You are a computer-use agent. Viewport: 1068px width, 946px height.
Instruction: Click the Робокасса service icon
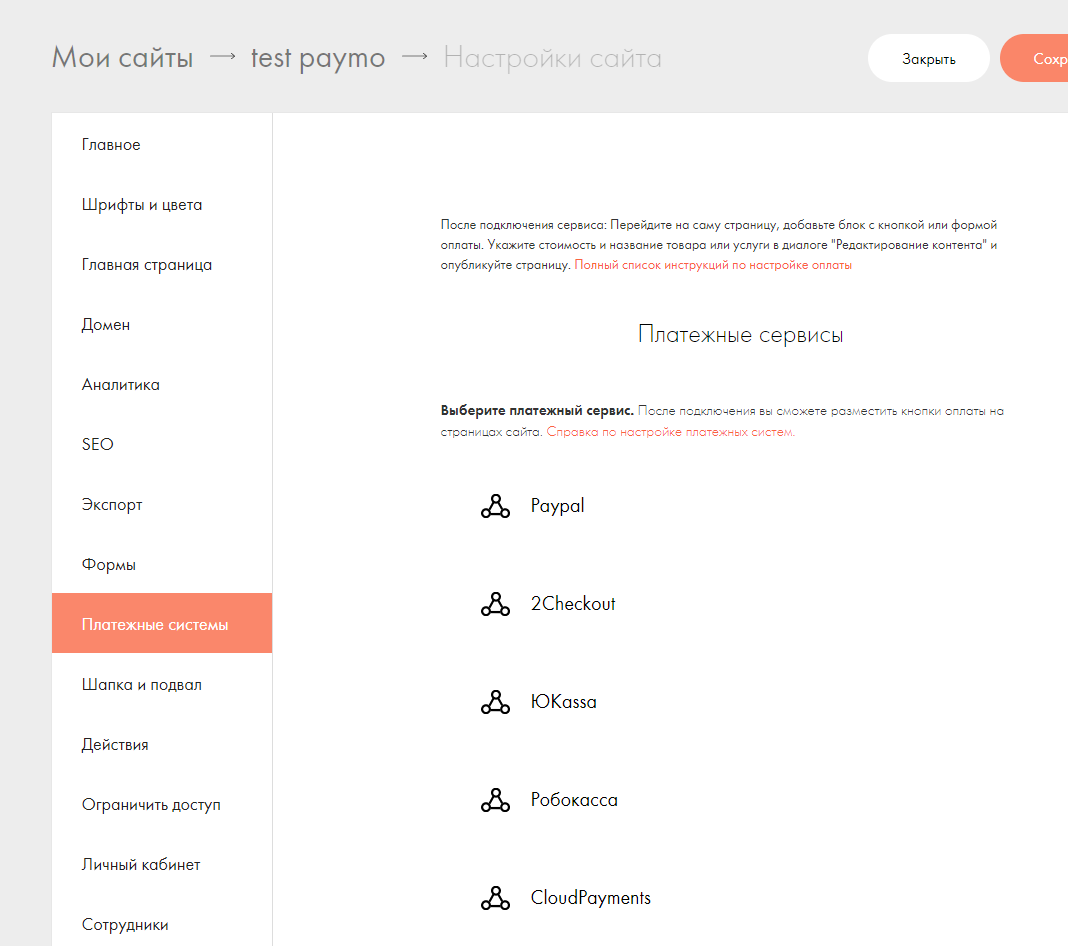tap(495, 800)
